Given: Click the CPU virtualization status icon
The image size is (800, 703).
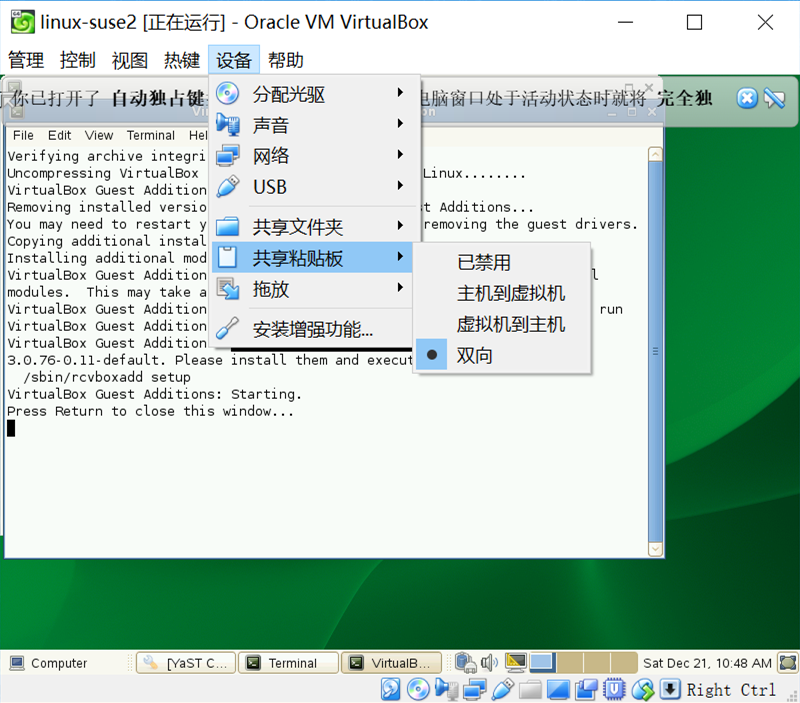Looking at the screenshot, I should (614, 689).
